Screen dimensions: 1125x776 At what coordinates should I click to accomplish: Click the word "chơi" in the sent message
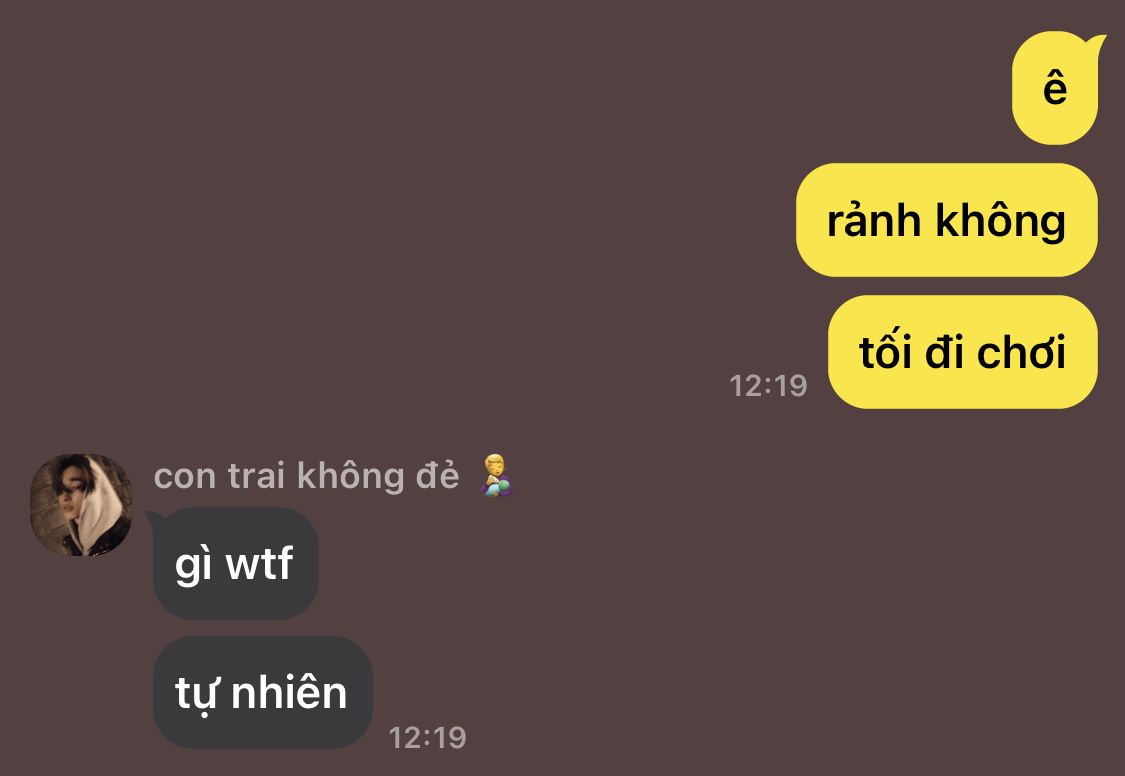[x=1022, y=352]
